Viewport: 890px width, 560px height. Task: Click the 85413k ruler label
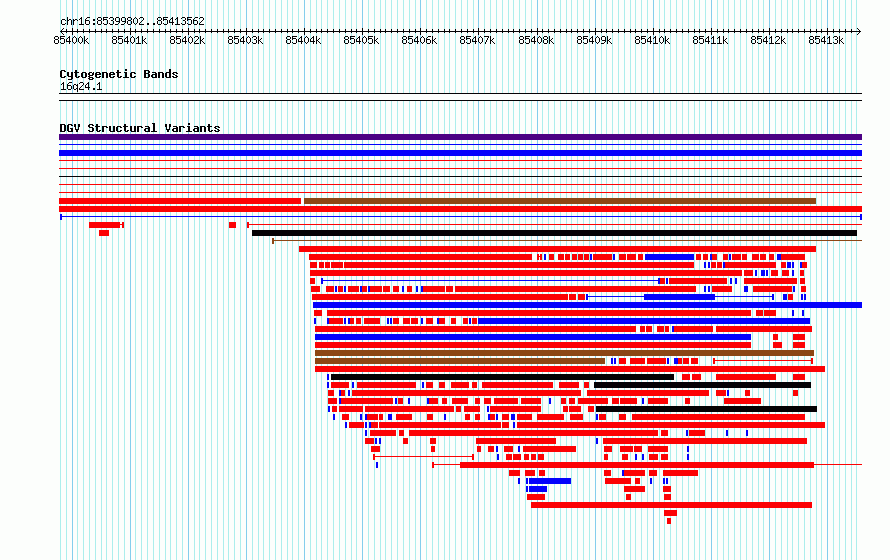tap(826, 40)
